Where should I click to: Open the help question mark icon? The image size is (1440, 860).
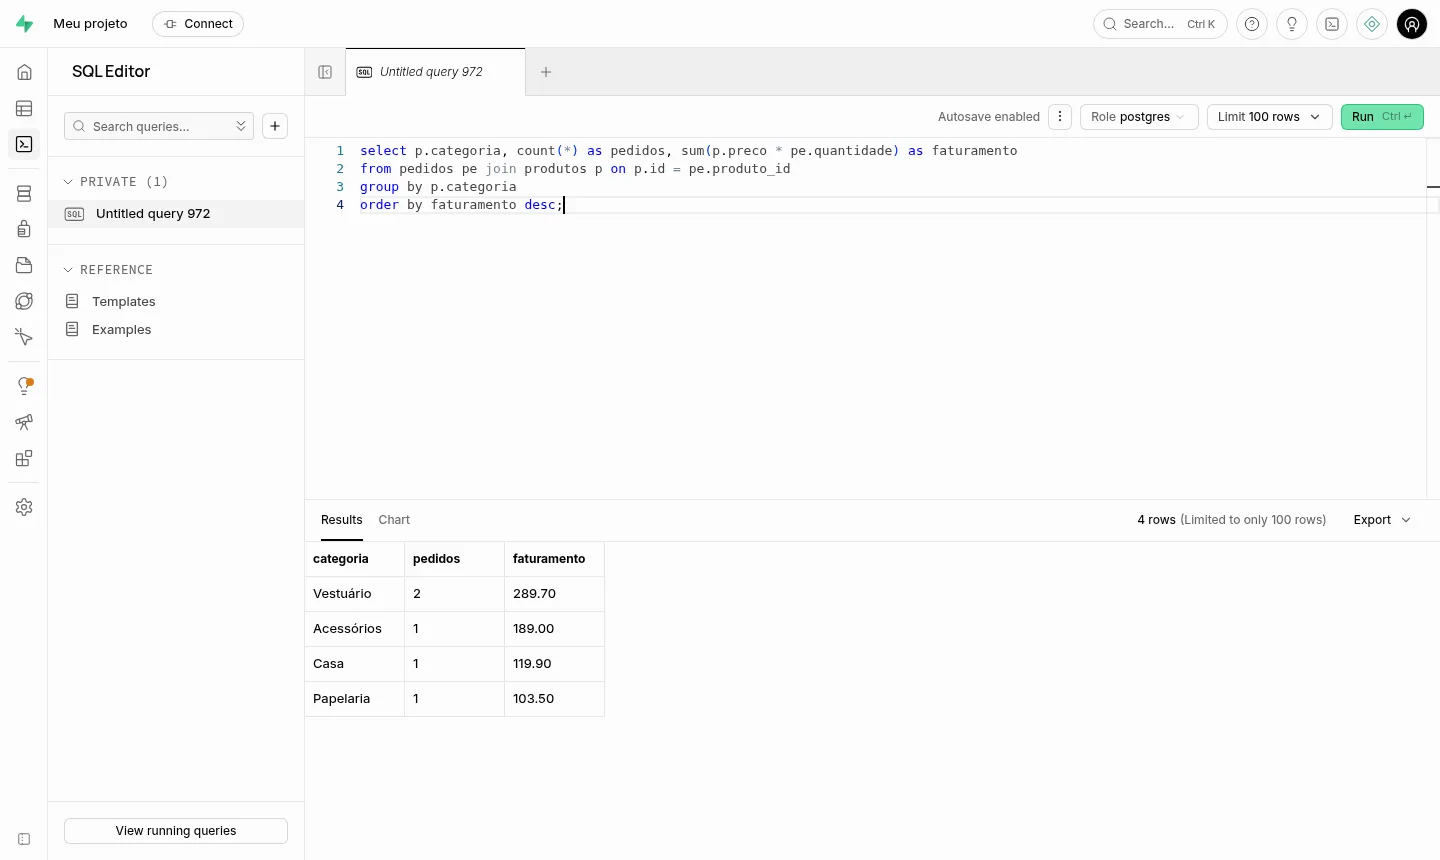click(x=1252, y=24)
